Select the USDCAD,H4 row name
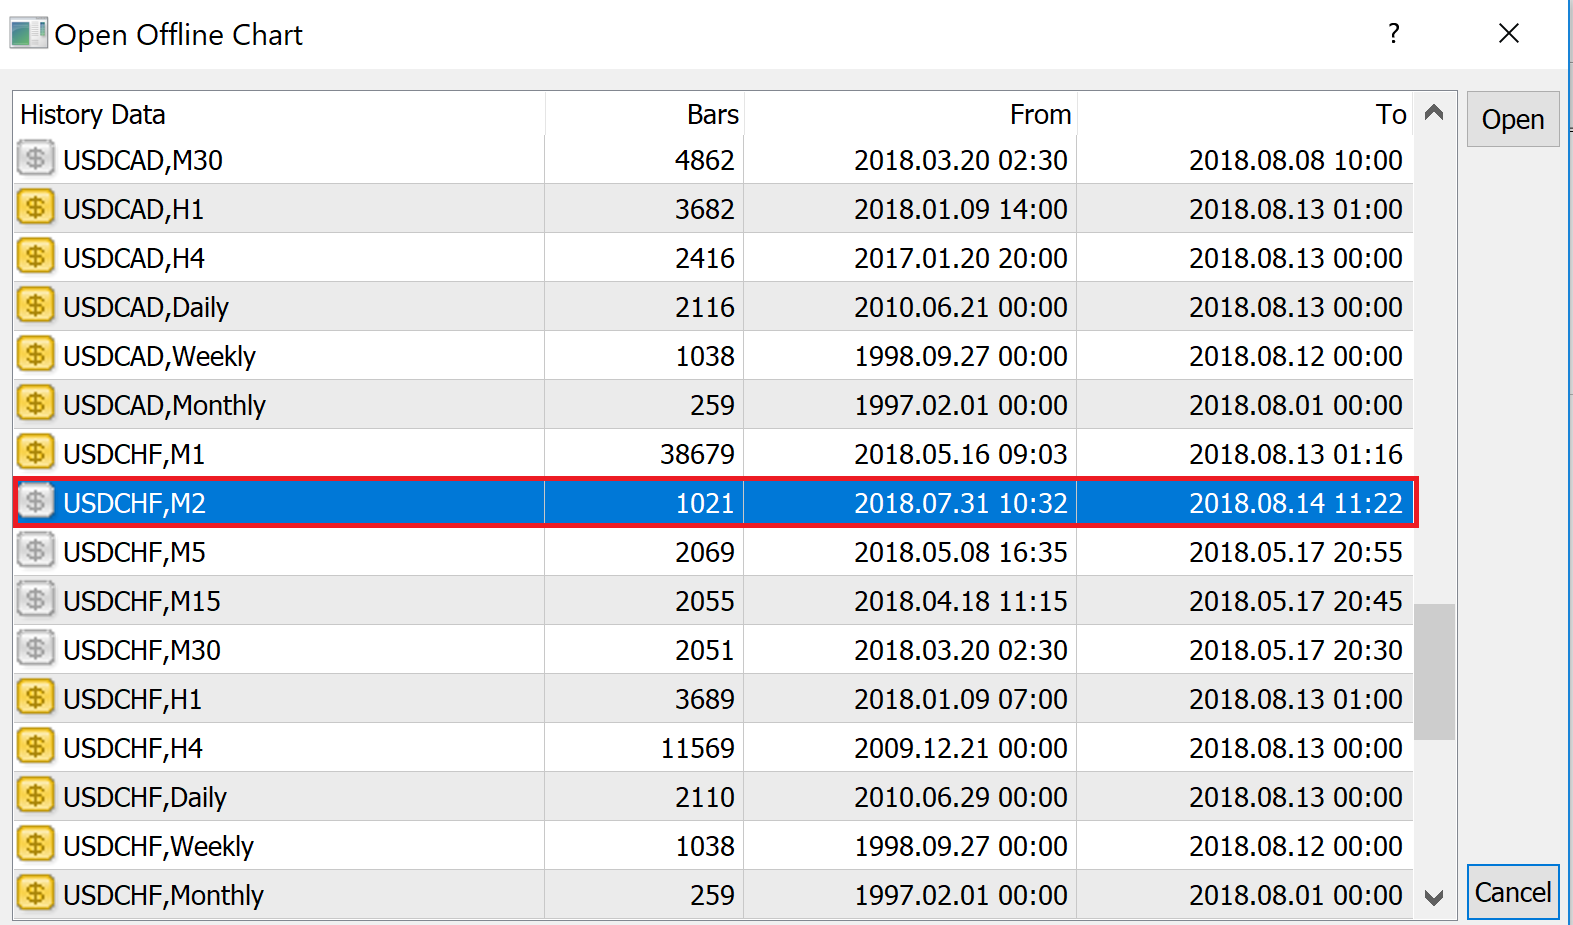1573x925 pixels. point(134,258)
